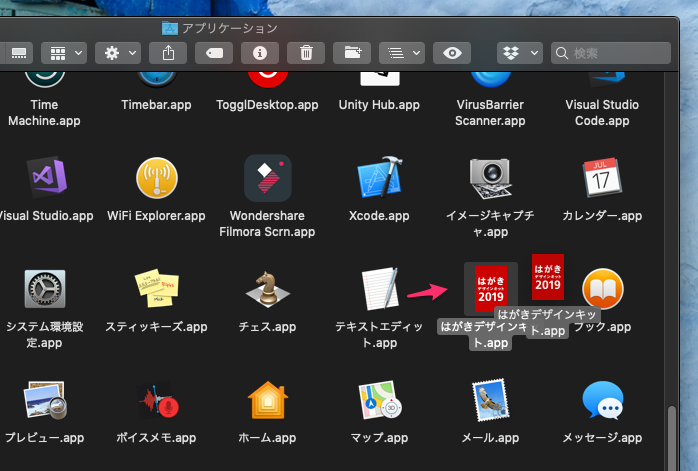
Task: Click the new folder toolbar button
Action: coord(352,53)
